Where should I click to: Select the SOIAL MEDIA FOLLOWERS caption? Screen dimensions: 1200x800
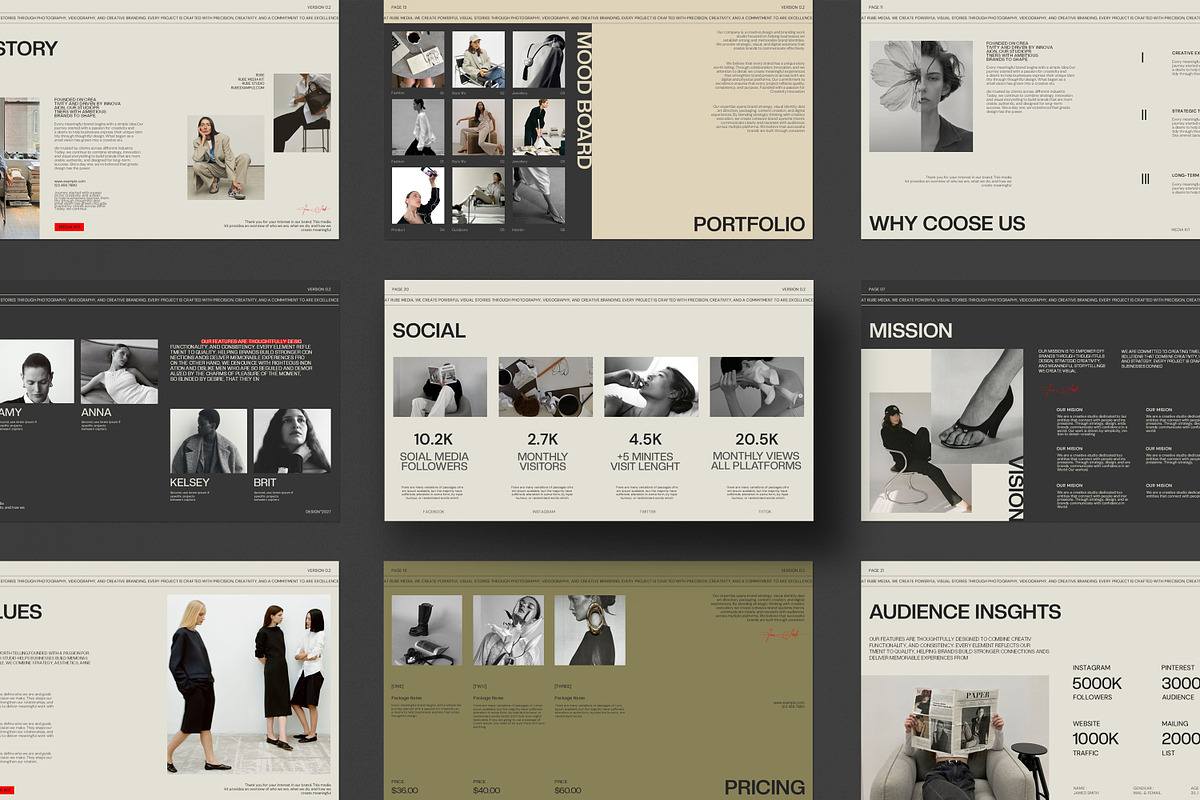434,461
